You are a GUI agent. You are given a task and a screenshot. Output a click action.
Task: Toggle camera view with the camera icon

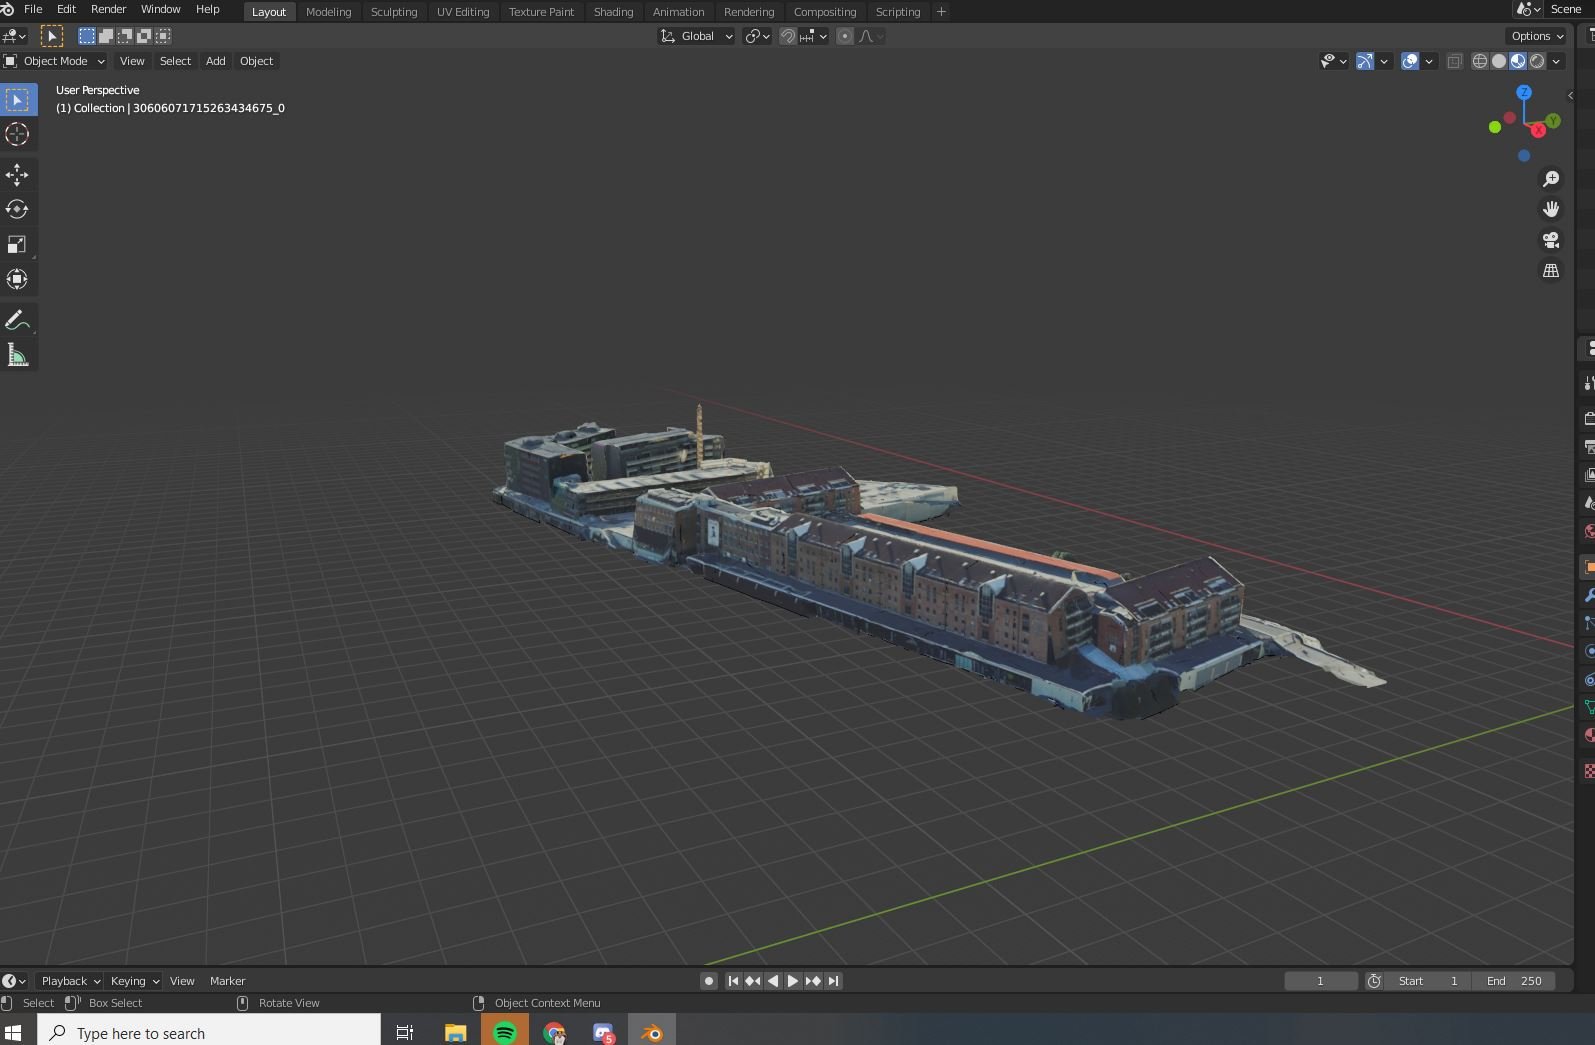[1551, 240]
